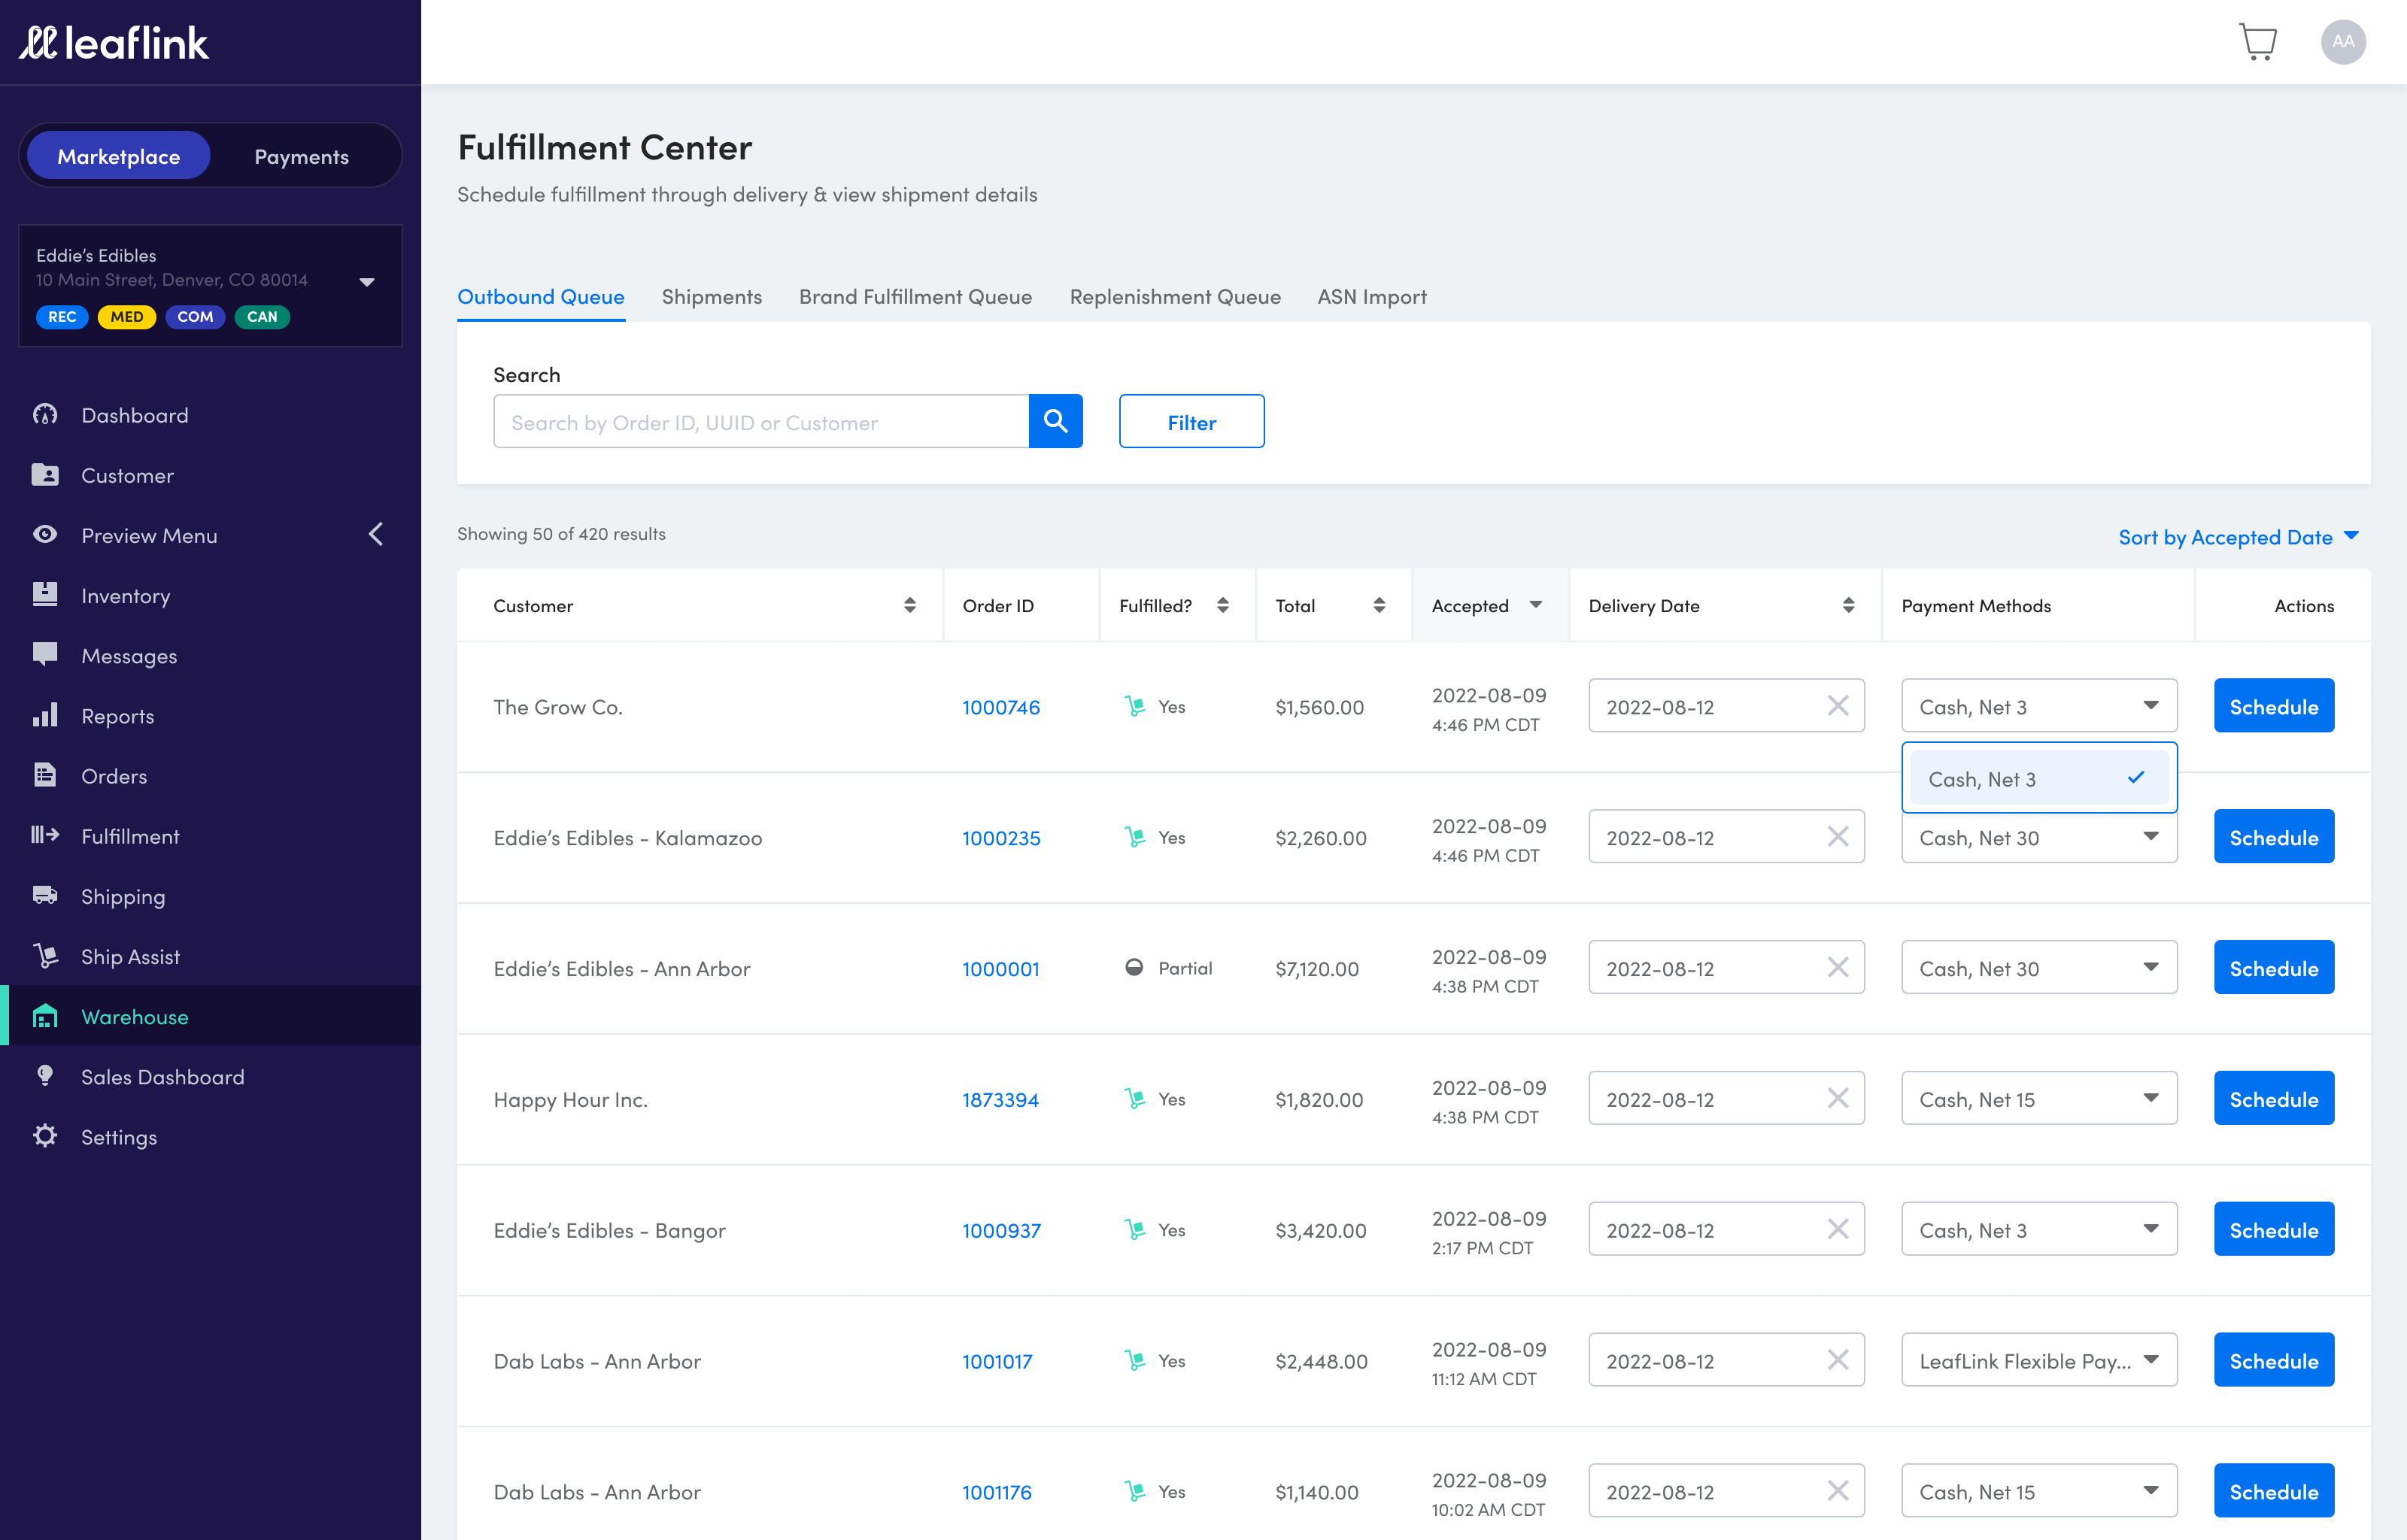Open payment method dropdown for order 1001176
Screen dimensions: 2407x1540
(2038, 1491)
